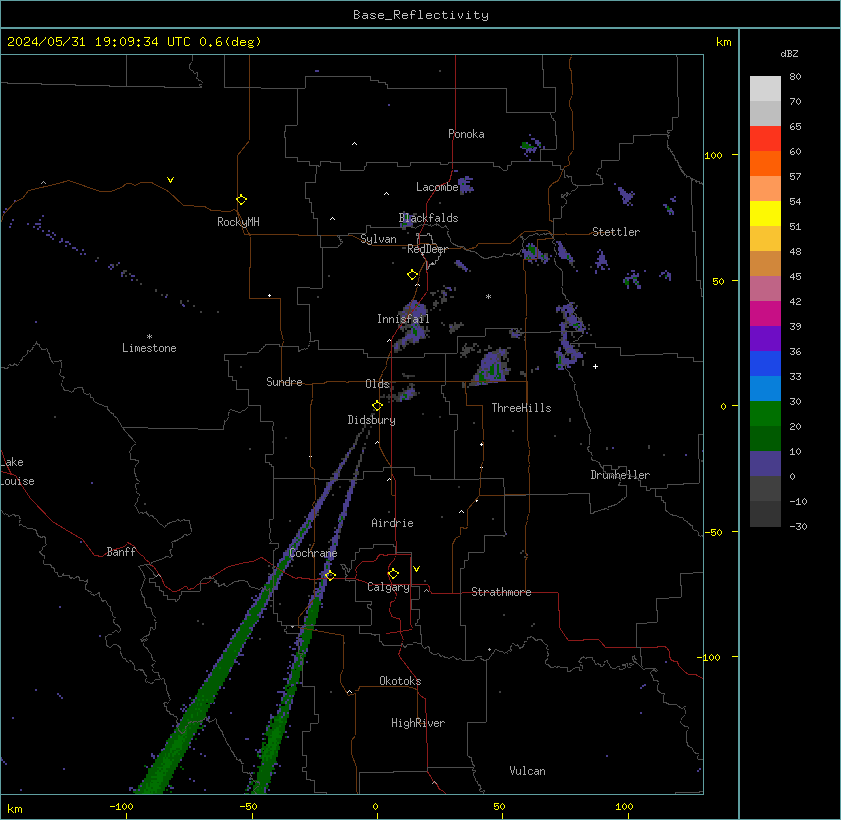Click the Vulcan town label
Image resolution: width=841 pixels, height=820 pixels.
coord(527,771)
